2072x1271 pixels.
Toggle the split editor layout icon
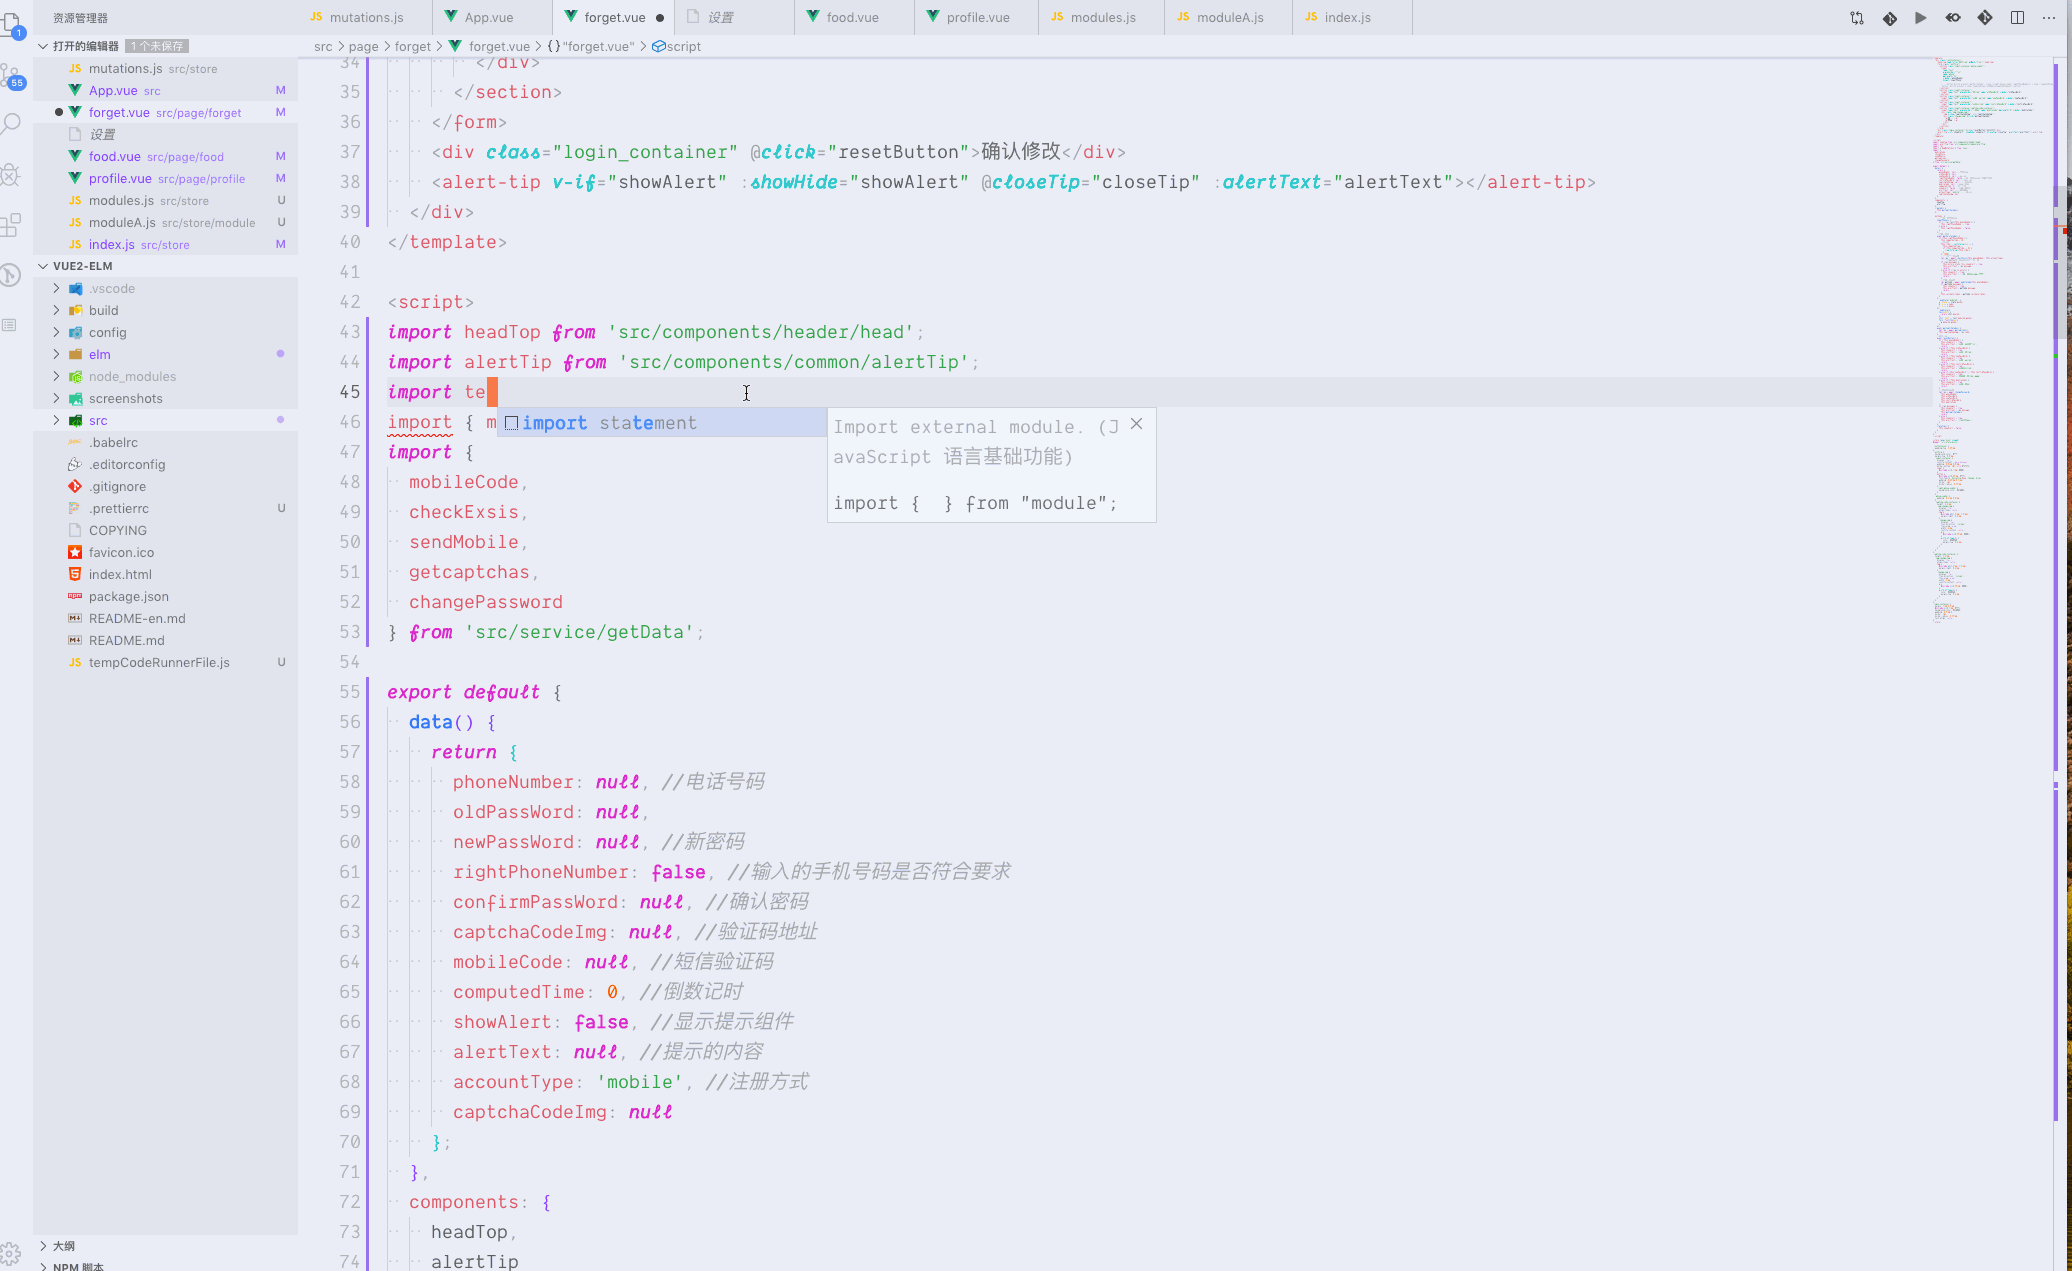point(2017,18)
